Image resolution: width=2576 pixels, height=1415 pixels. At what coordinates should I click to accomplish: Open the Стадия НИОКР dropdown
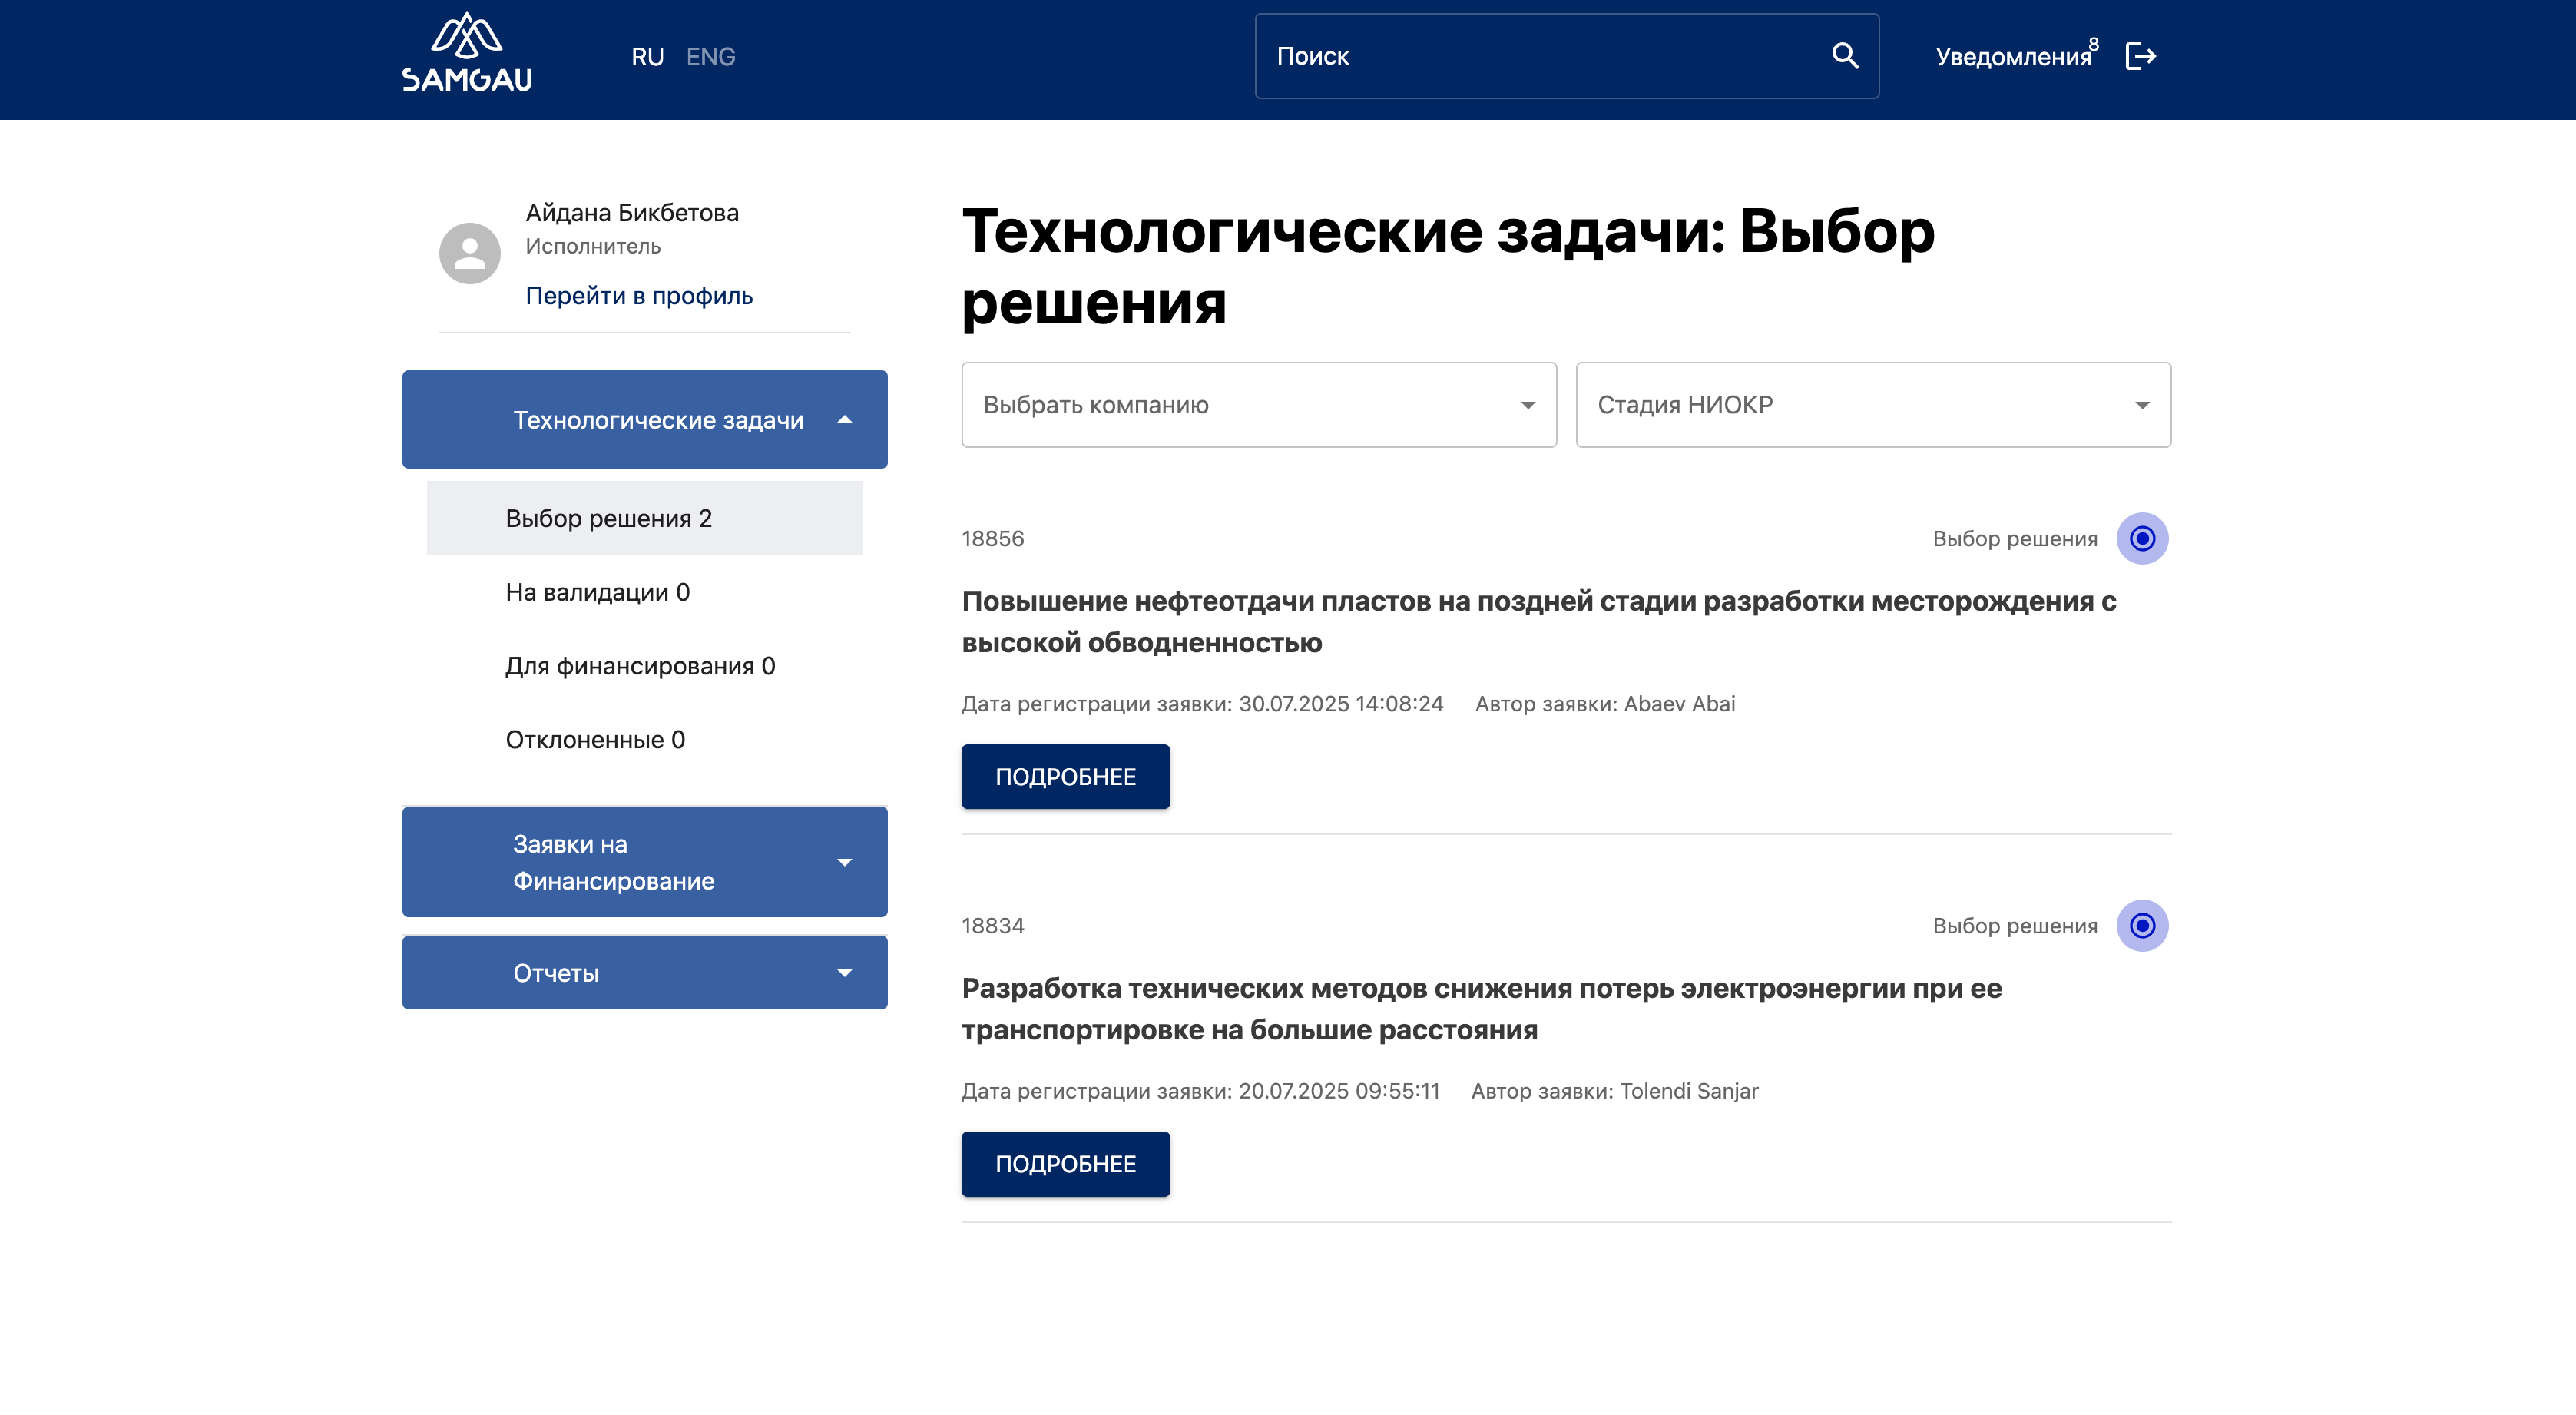[x=1872, y=404]
